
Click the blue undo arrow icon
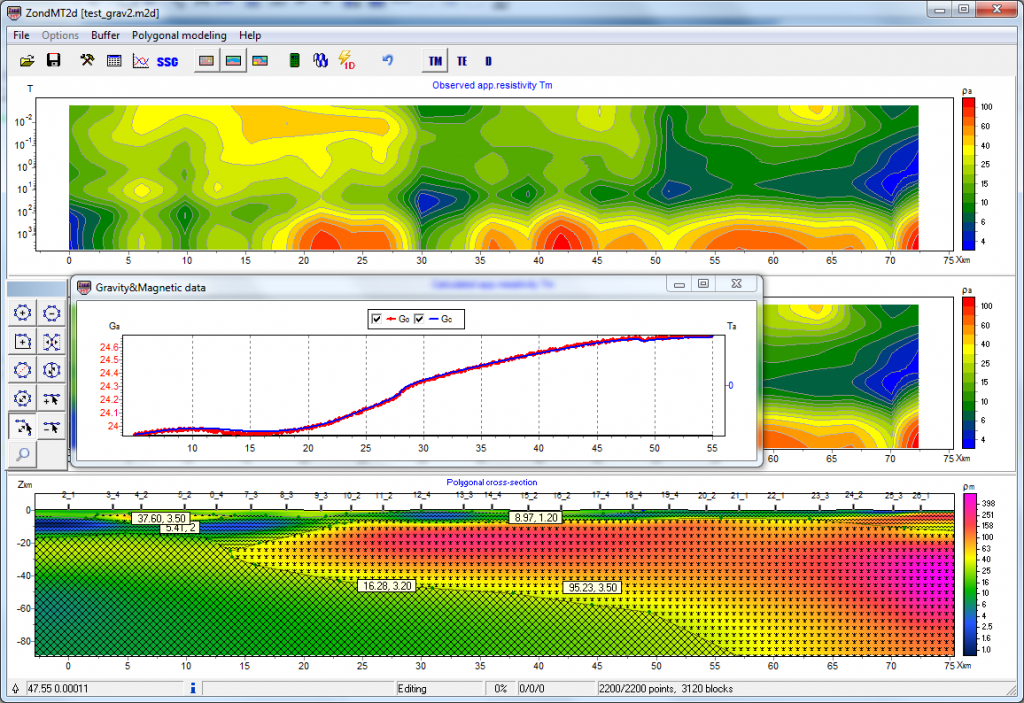coord(388,61)
